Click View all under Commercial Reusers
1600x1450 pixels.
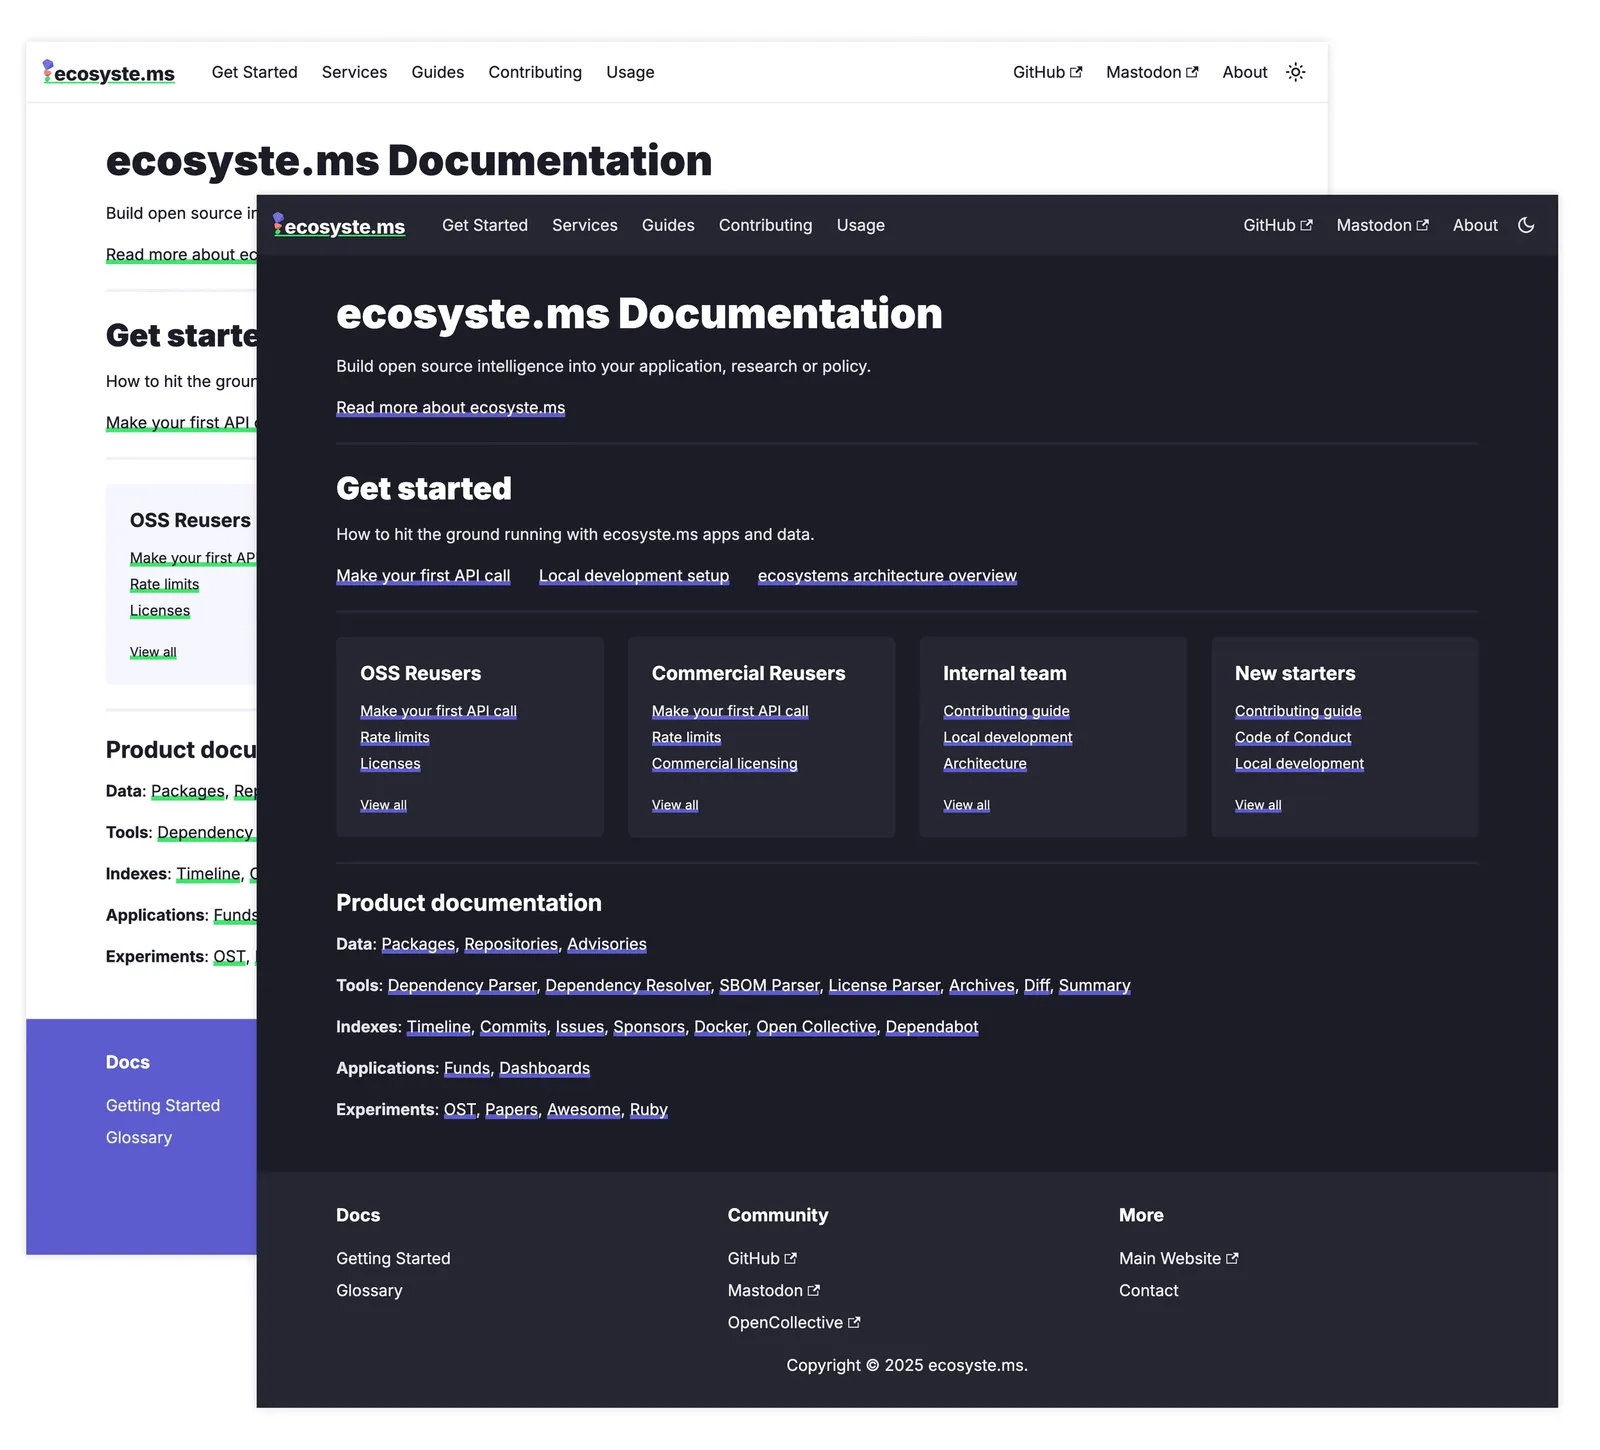675,805
